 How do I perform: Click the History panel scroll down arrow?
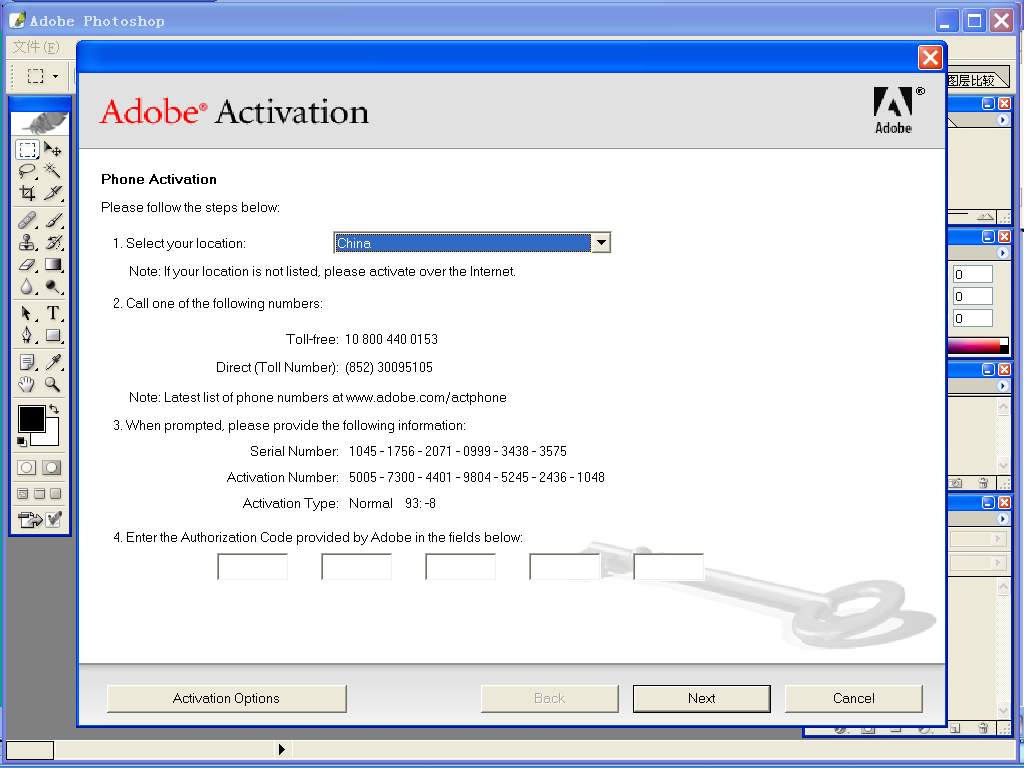(1004, 466)
